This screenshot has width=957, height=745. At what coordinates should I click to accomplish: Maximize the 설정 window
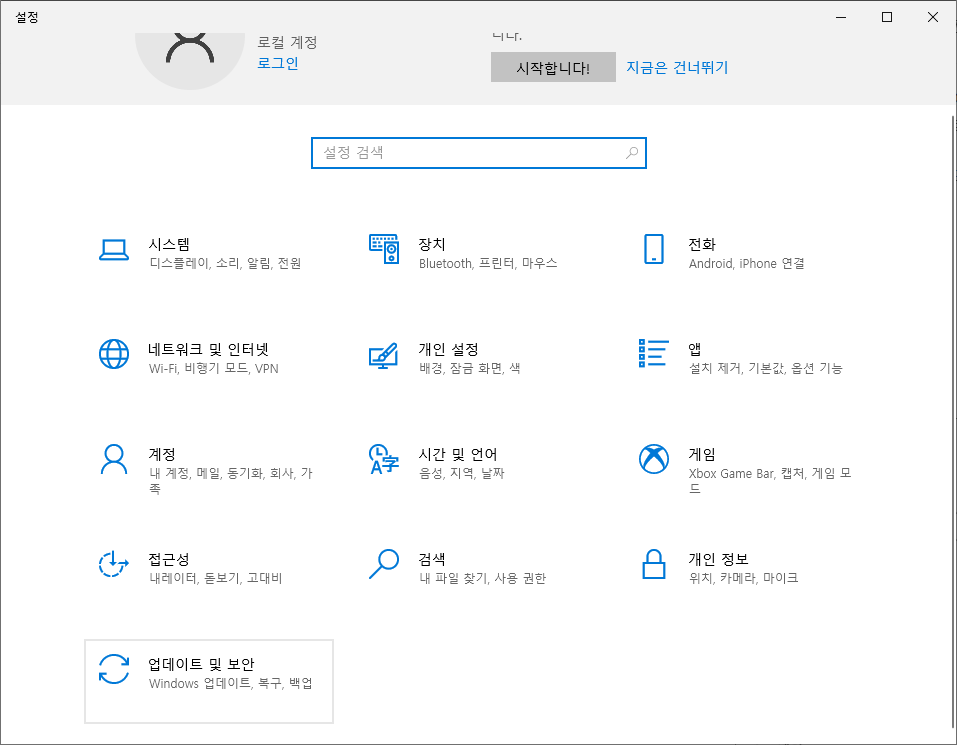click(887, 17)
